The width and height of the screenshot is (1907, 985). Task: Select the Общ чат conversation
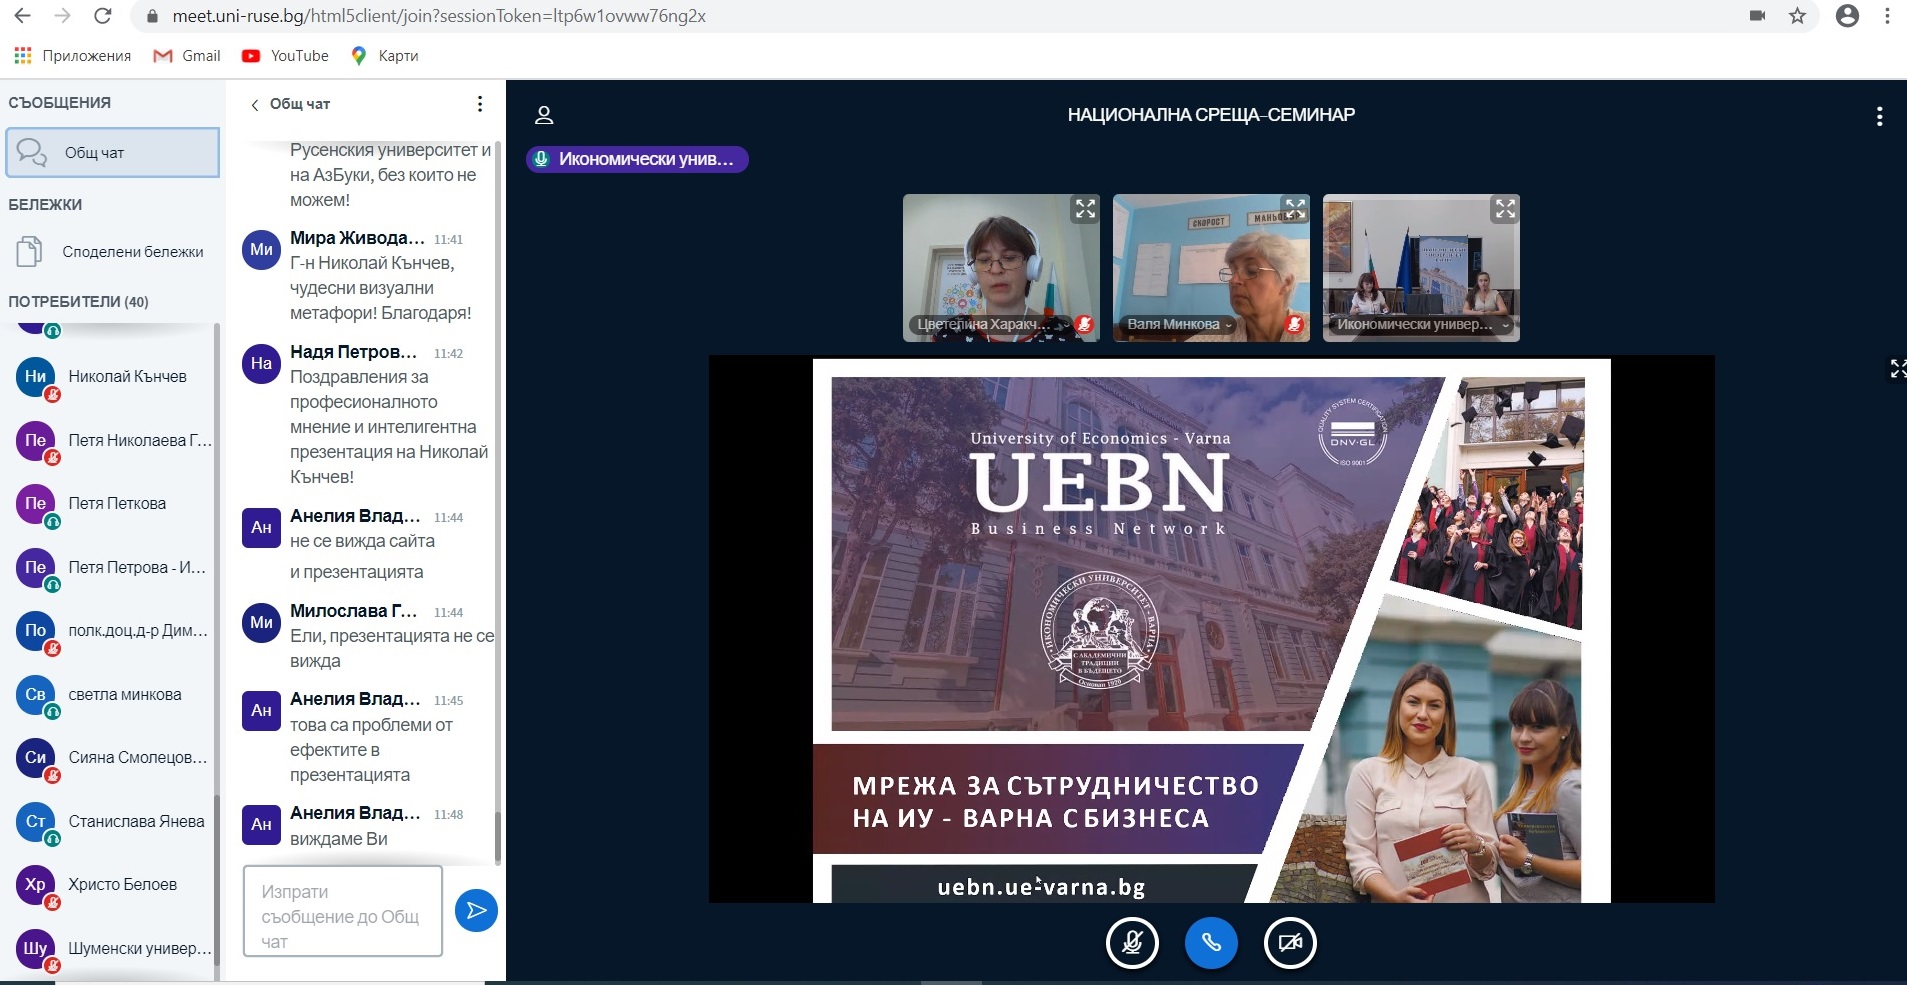[x=112, y=152]
